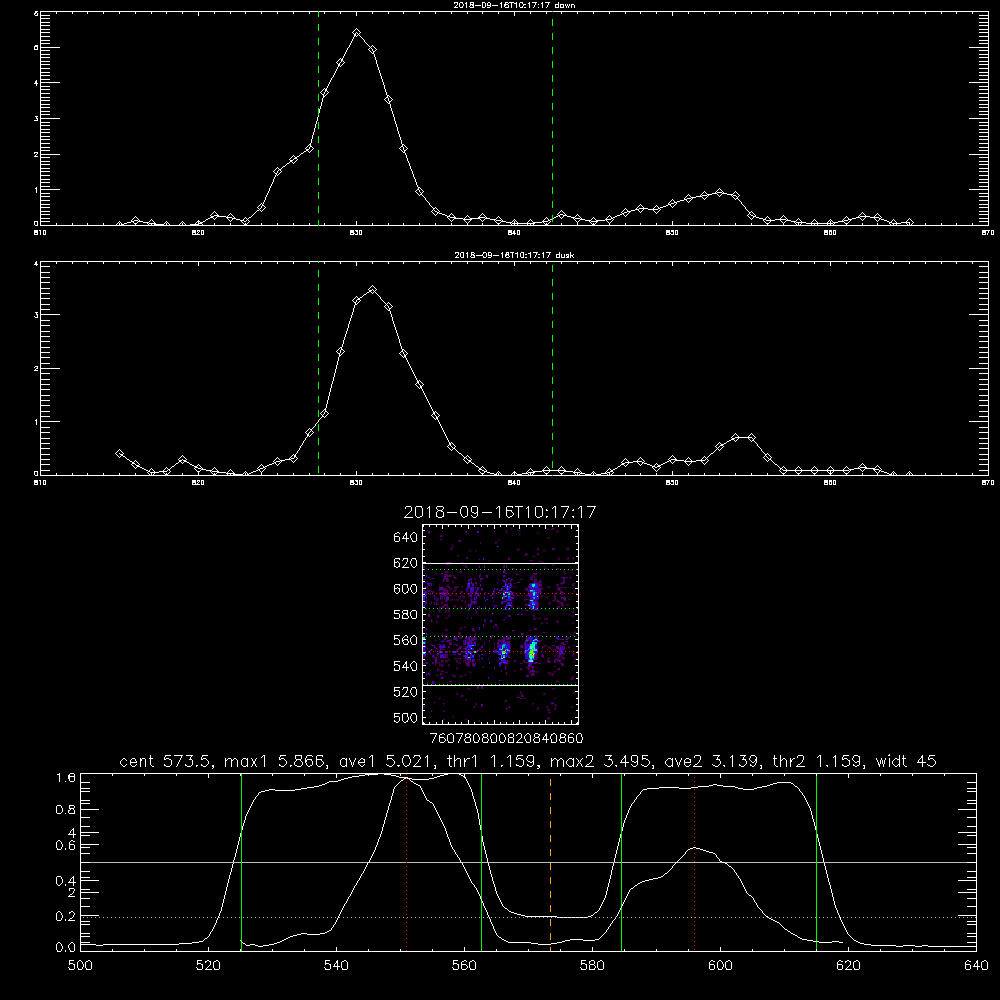Click y-axis label 520 beside spectral image
Image resolution: width=1000 pixels, height=1000 pixels.
coord(405,691)
